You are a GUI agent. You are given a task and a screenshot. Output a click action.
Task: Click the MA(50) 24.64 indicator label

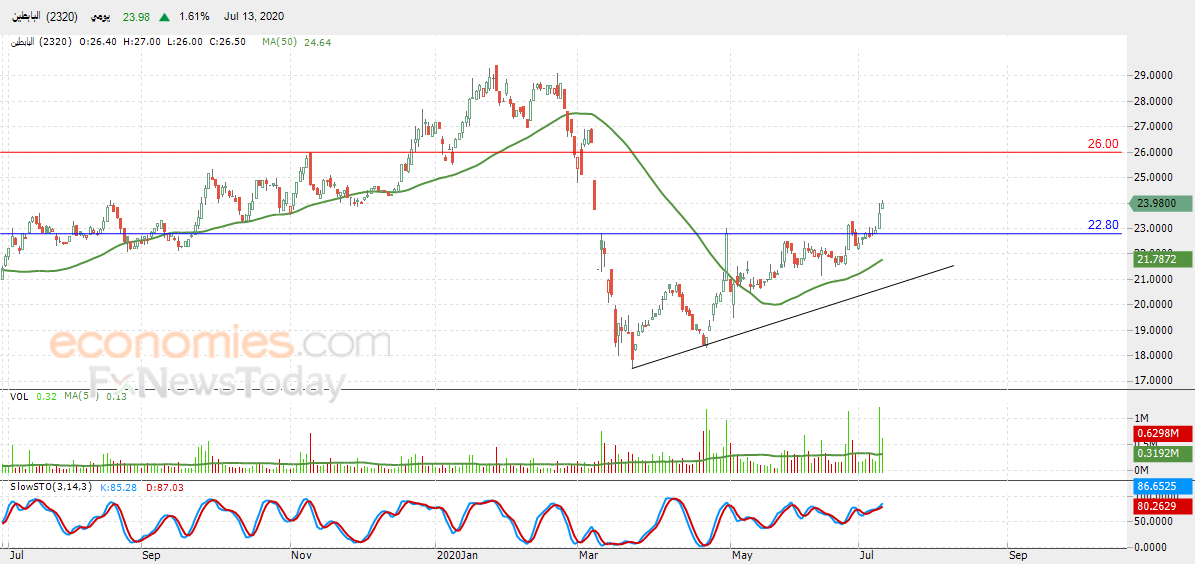click(x=296, y=42)
